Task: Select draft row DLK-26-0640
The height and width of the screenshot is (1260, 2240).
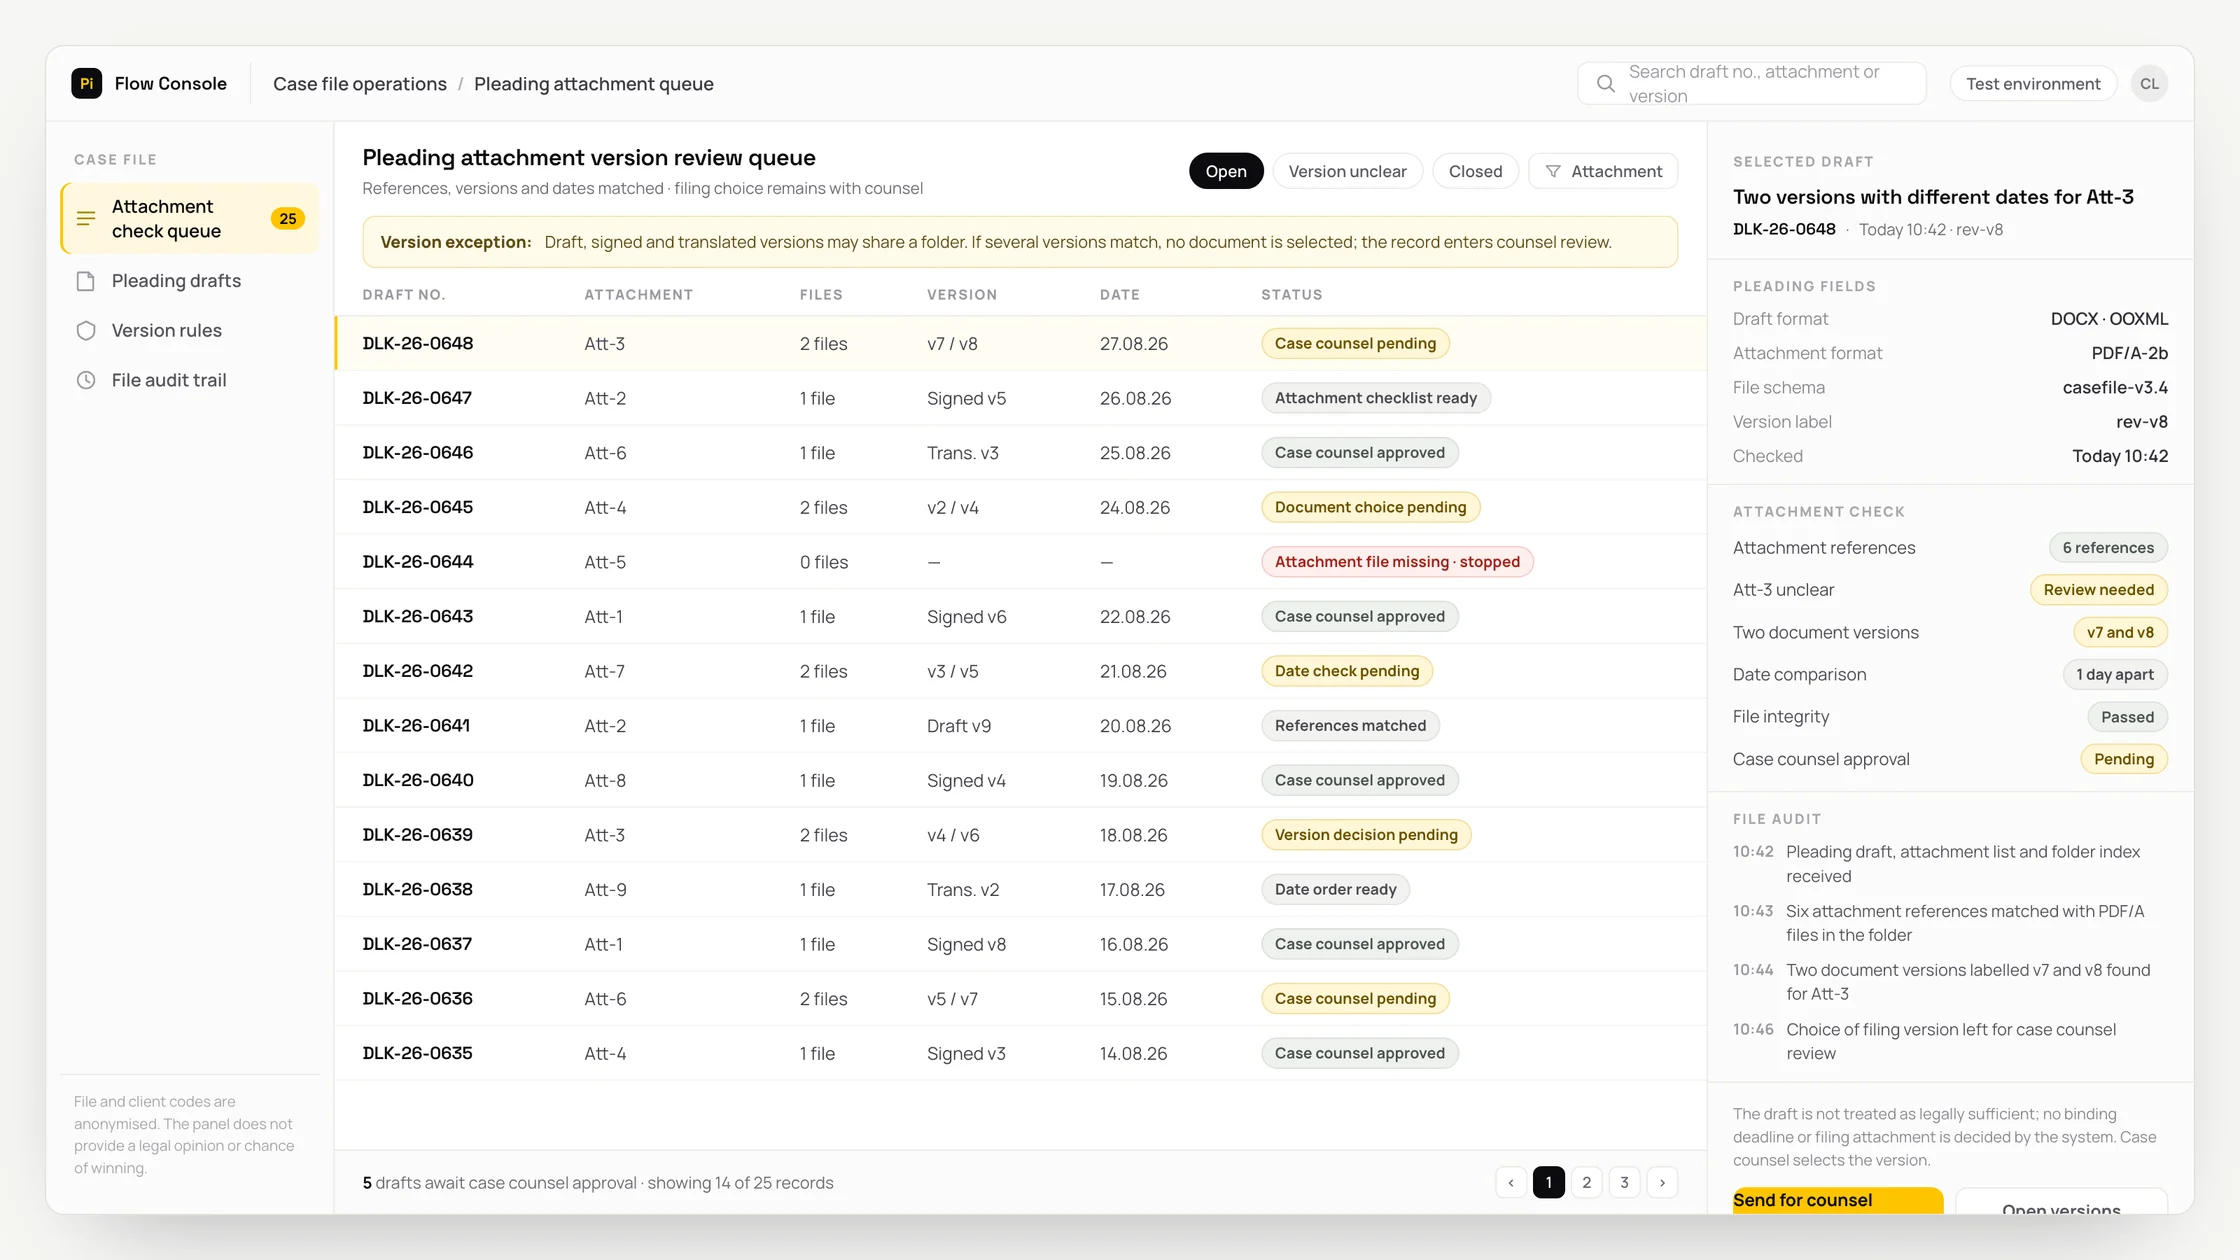Action: point(1020,780)
